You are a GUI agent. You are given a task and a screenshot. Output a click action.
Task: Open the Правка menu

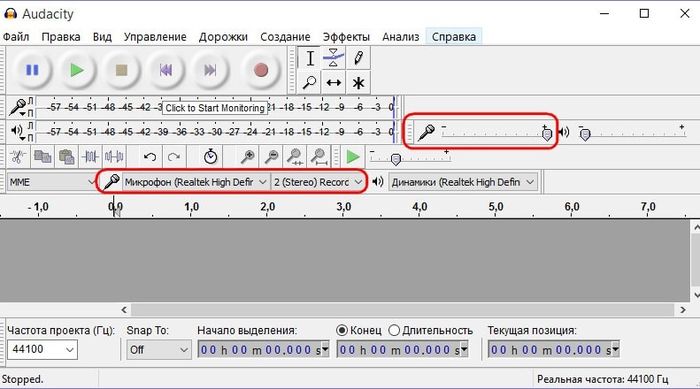point(61,37)
